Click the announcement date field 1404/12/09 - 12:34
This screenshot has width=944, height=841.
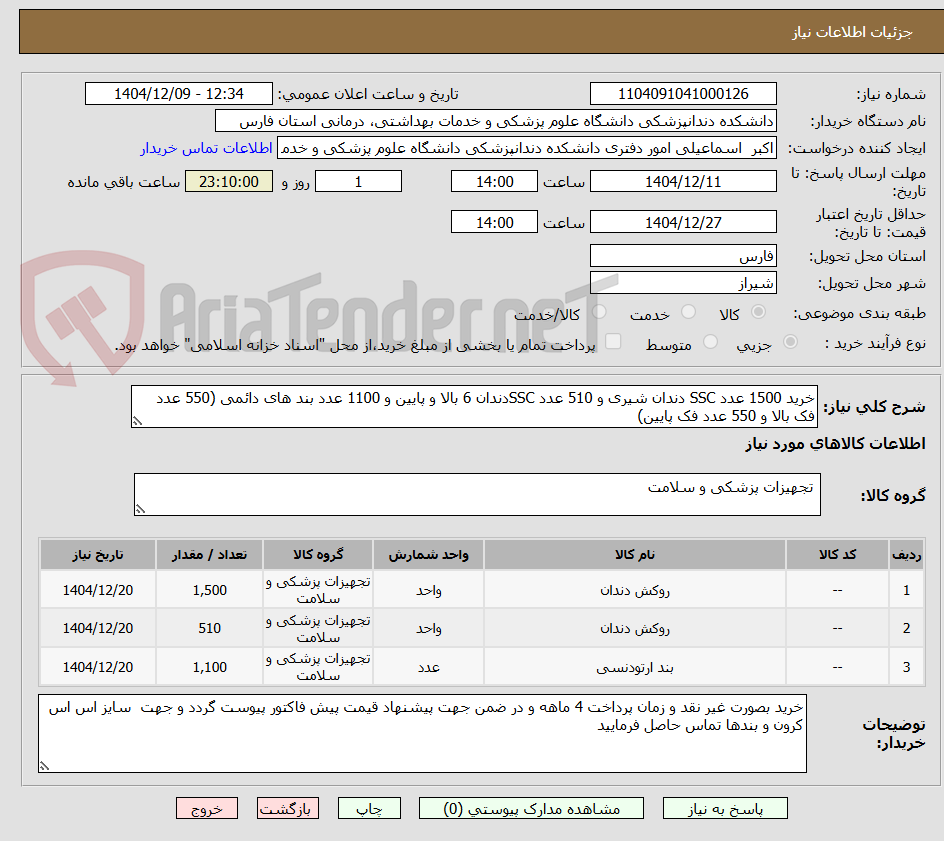coord(179,94)
